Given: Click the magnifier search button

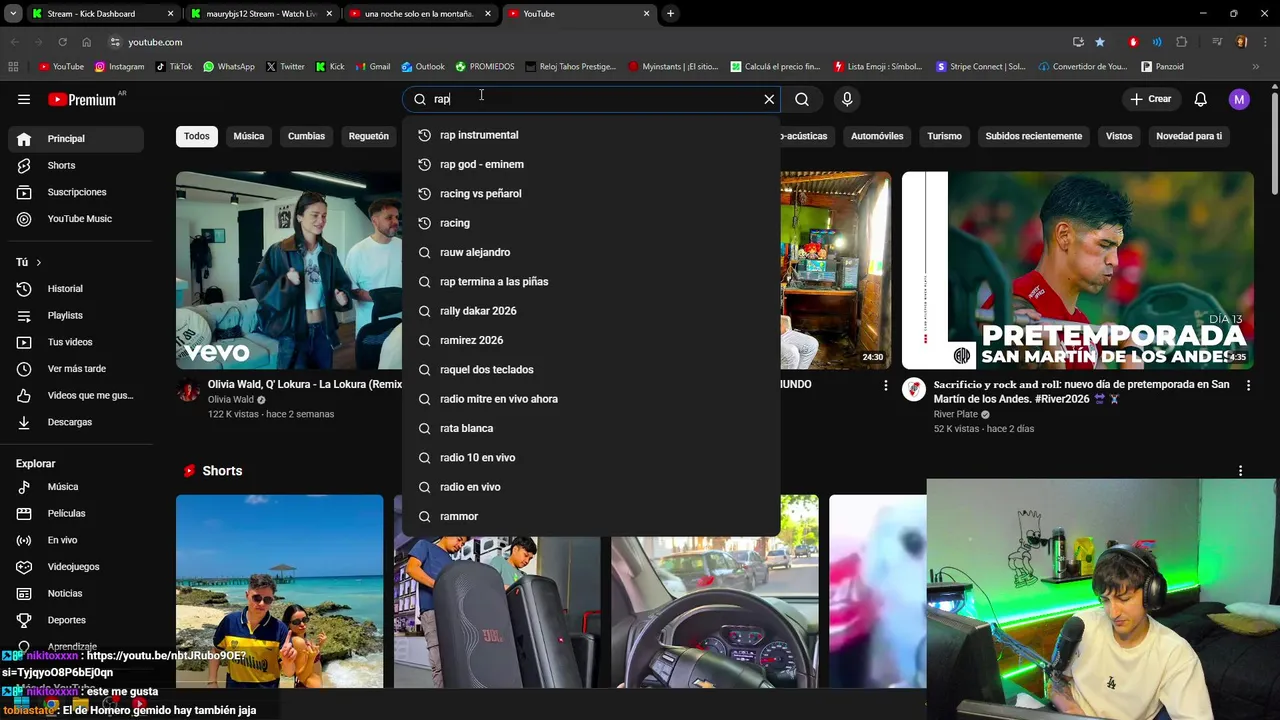Looking at the screenshot, I should pos(802,99).
